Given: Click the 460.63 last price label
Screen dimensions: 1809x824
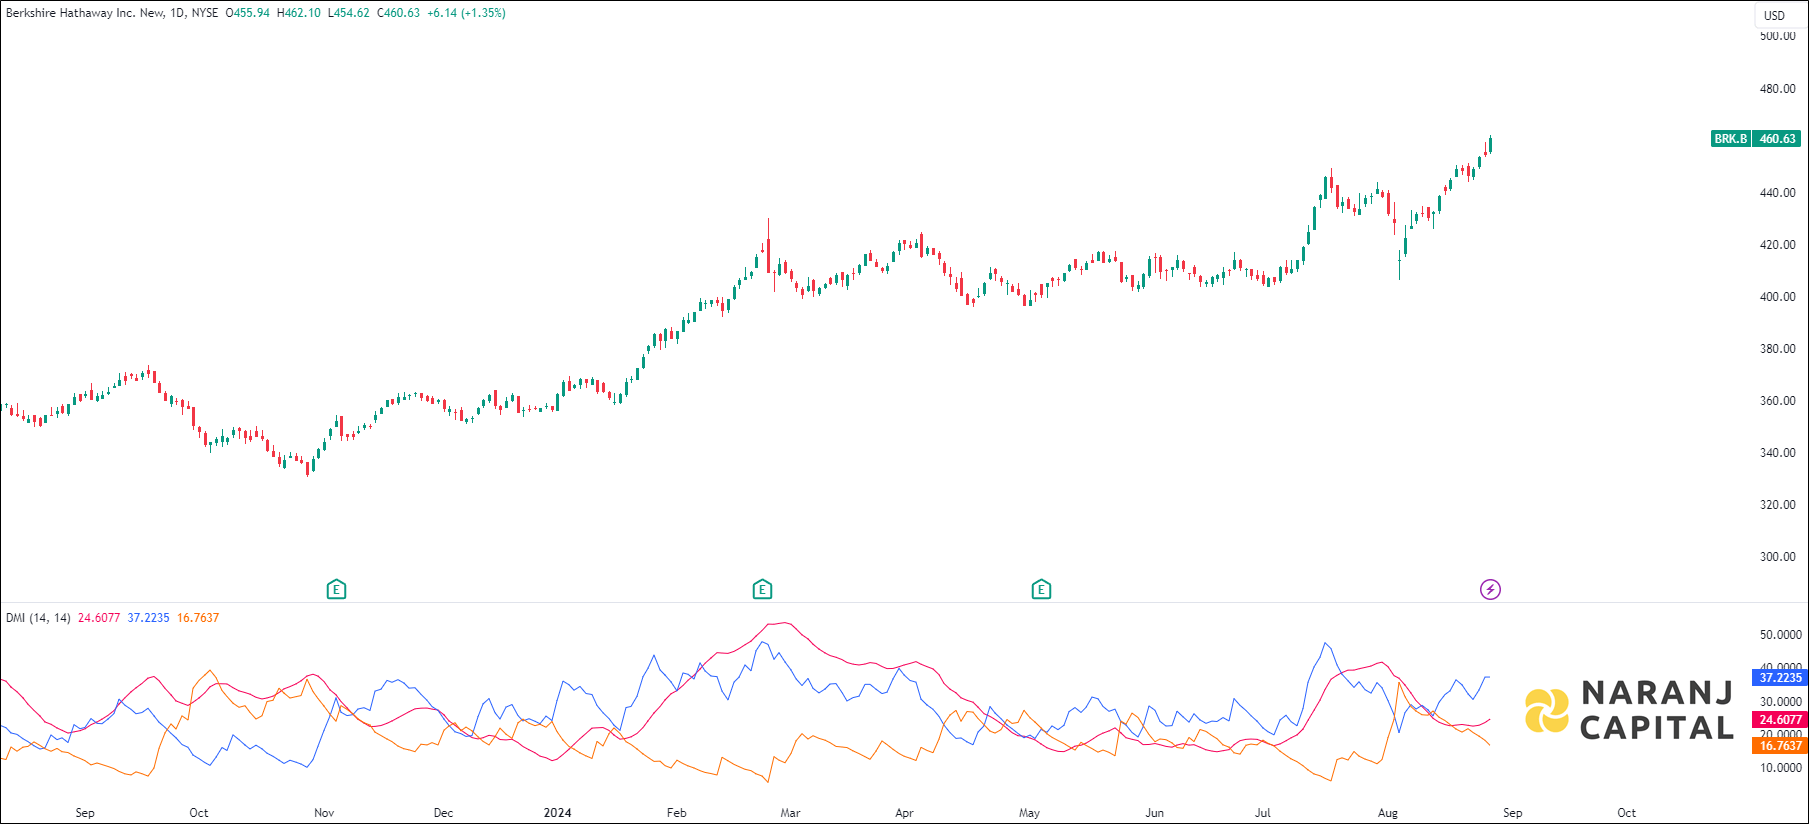Looking at the screenshot, I should [x=1778, y=139].
